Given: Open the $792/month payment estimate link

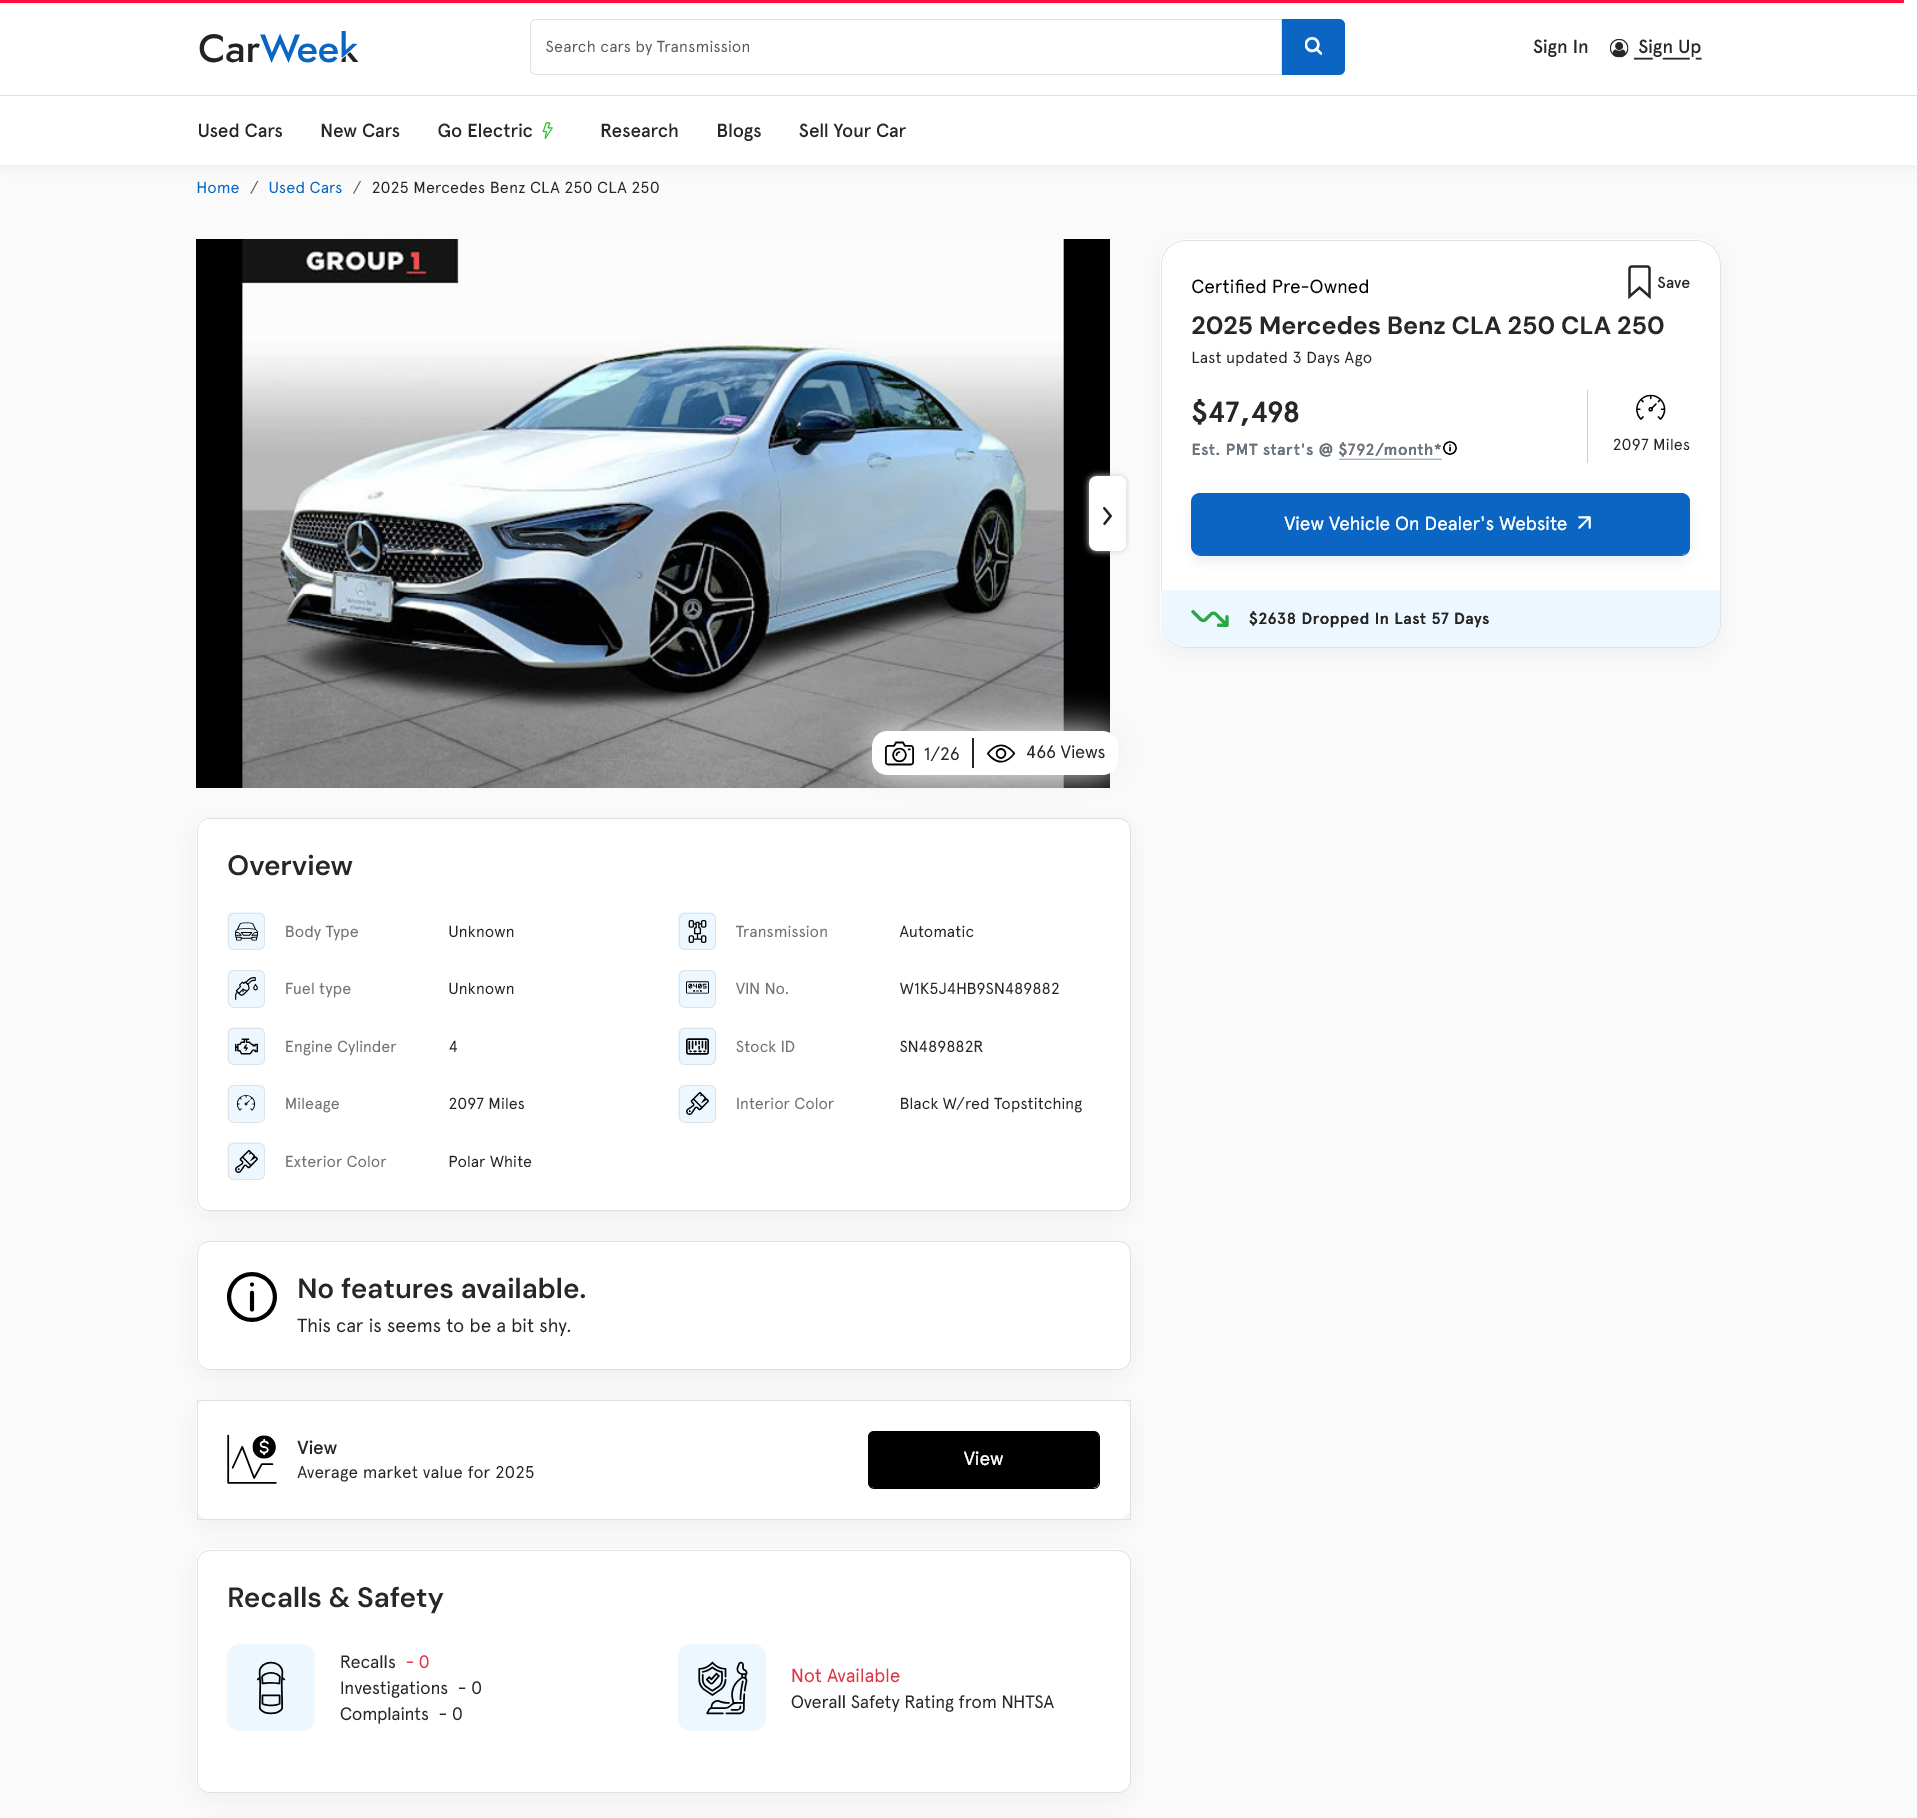Looking at the screenshot, I should coord(1390,450).
